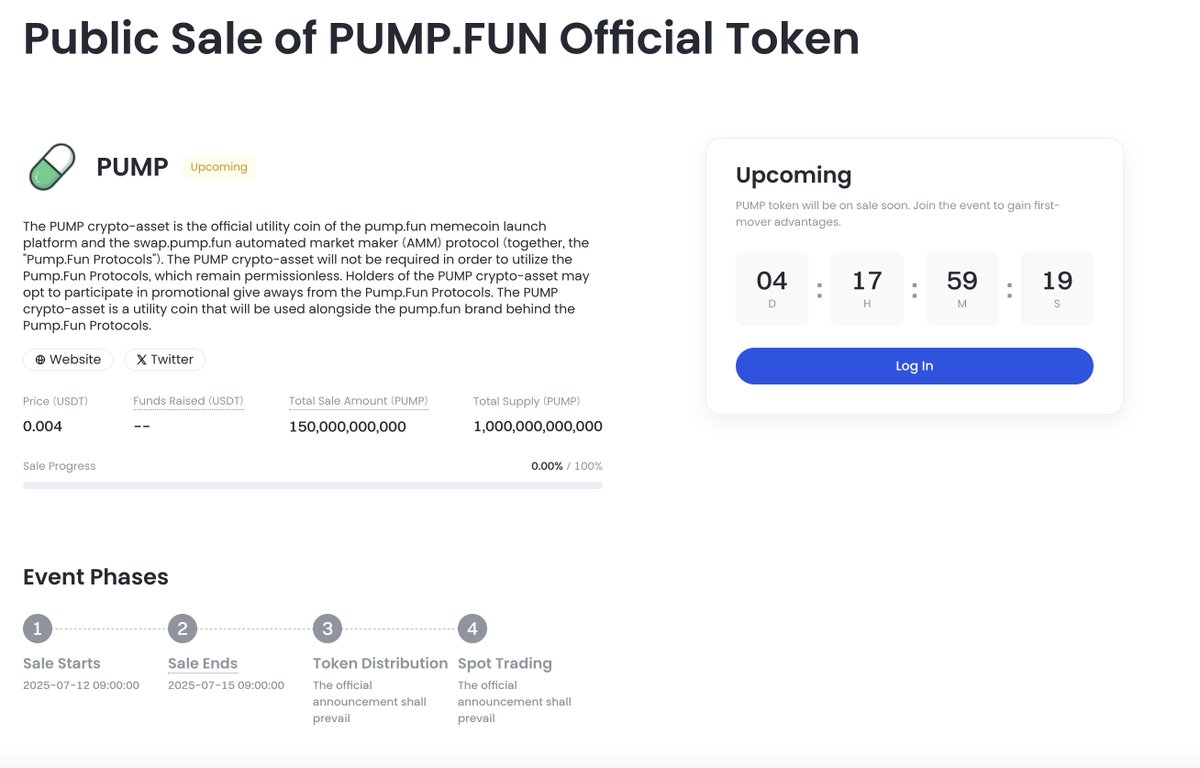
Task: Click the green PUMP pill logo
Action: coord(48,166)
